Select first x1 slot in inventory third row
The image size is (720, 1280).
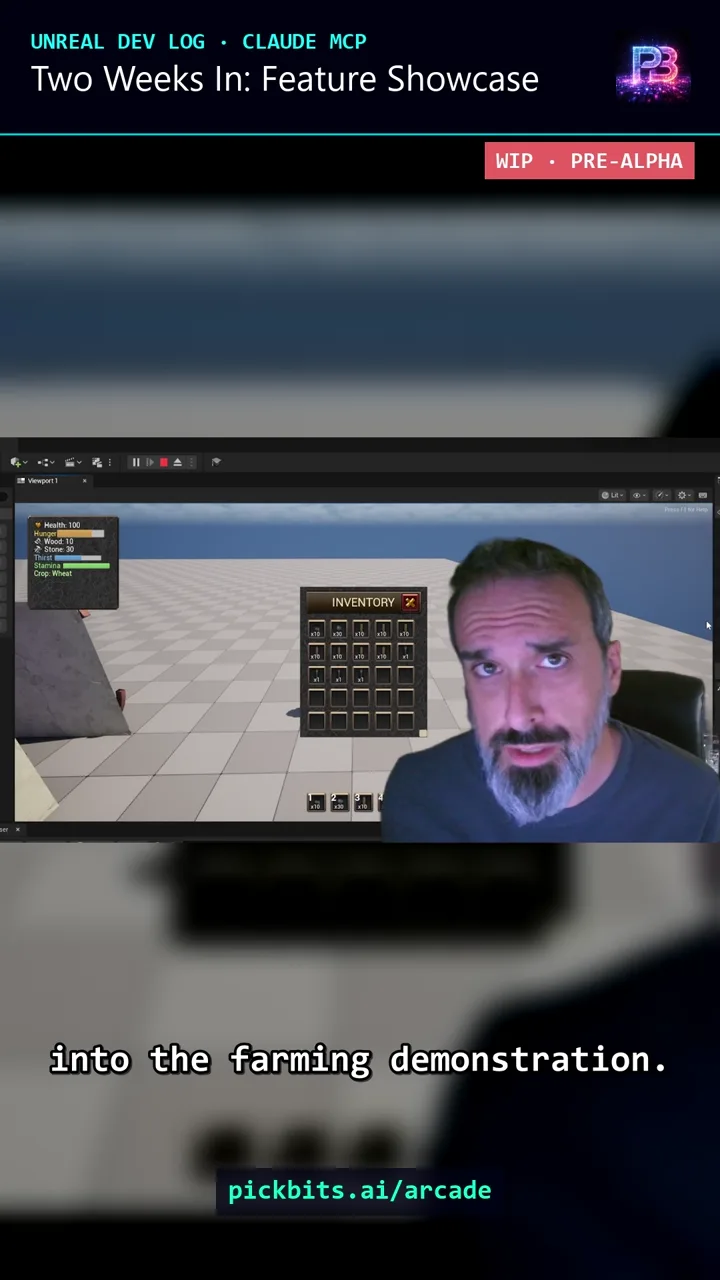coord(316,675)
